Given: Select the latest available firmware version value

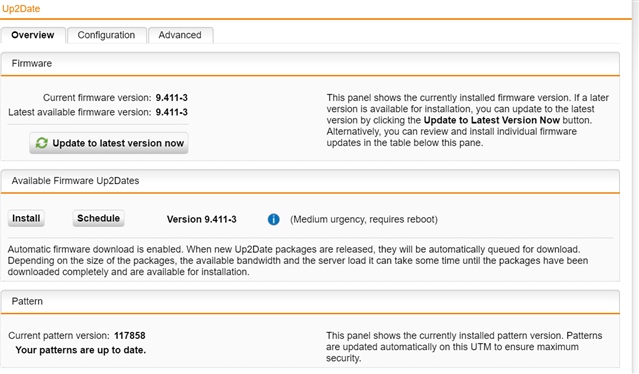Looking at the screenshot, I should click(172, 112).
